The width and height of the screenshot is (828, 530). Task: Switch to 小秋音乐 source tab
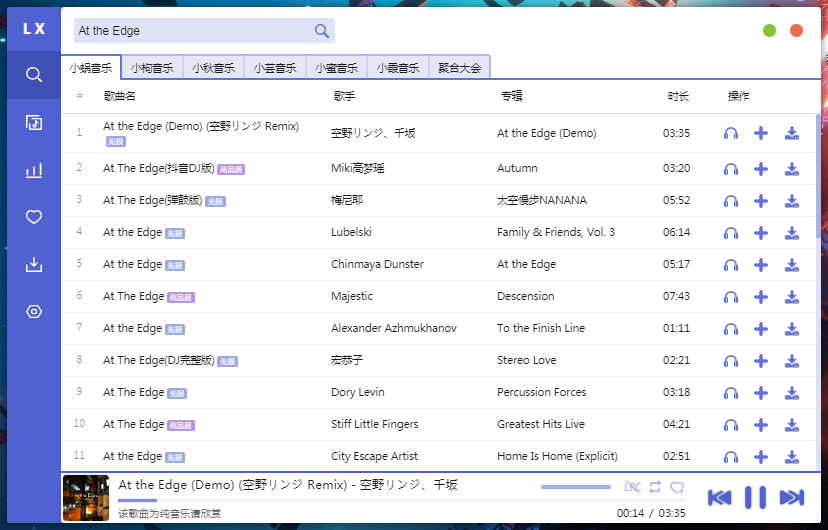click(213, 68)
